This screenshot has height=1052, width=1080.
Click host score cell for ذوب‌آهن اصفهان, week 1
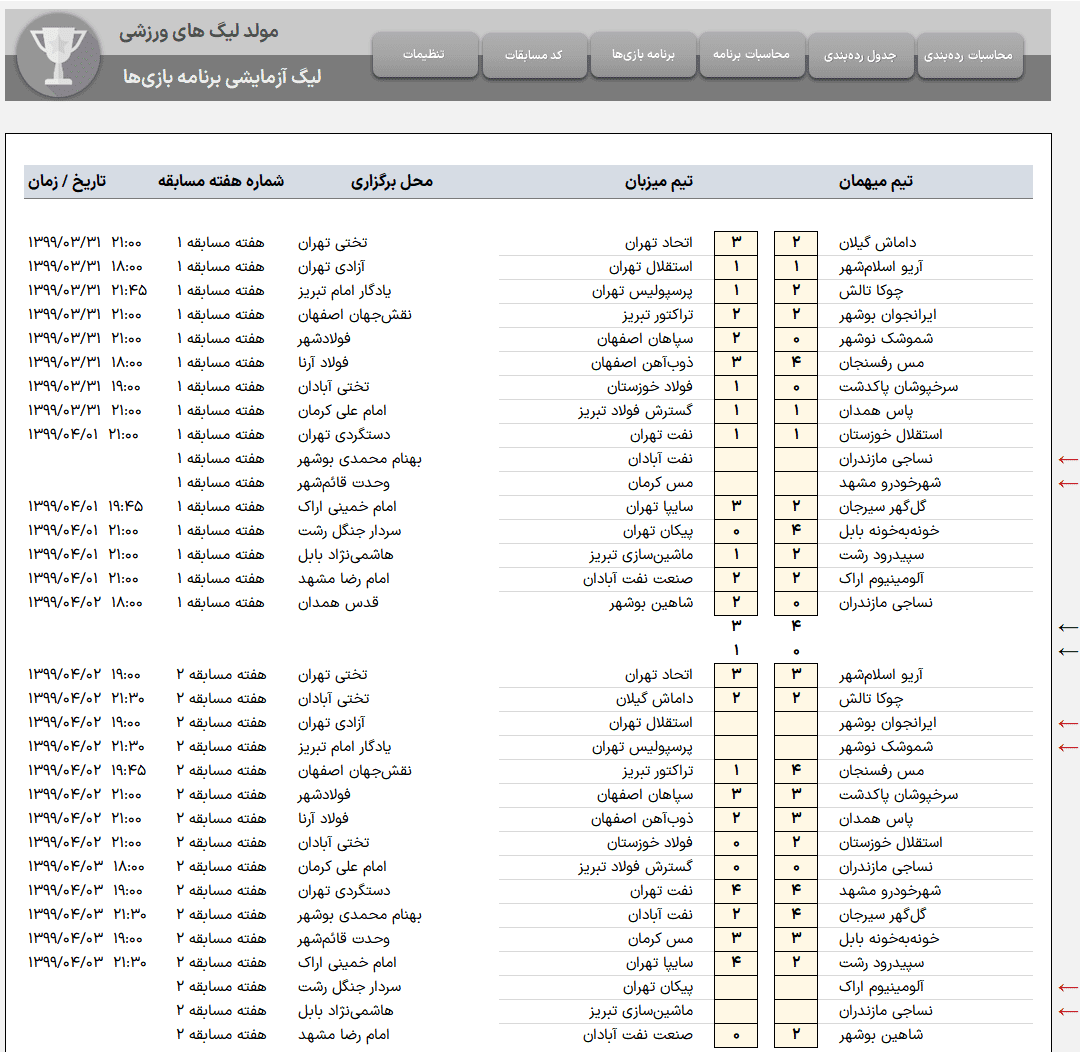tap(736, 362)
